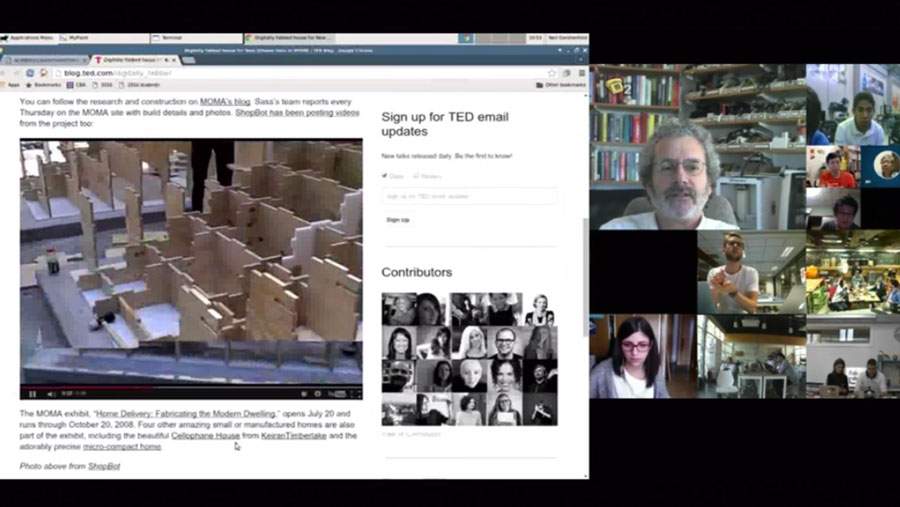The width and height of the screenshot is (900, 507).
Task: Open the Apps bookmark shortcut
Action: coord(10,85)
